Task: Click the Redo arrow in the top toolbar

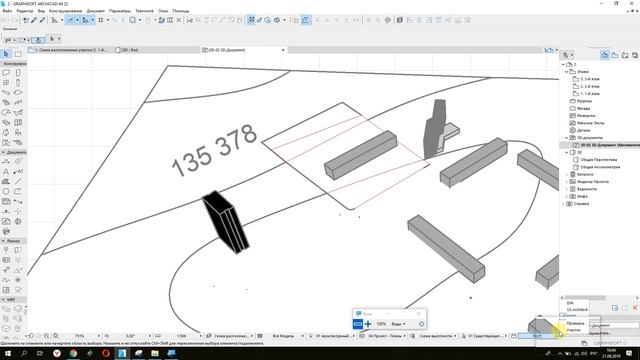Action: 14,20
